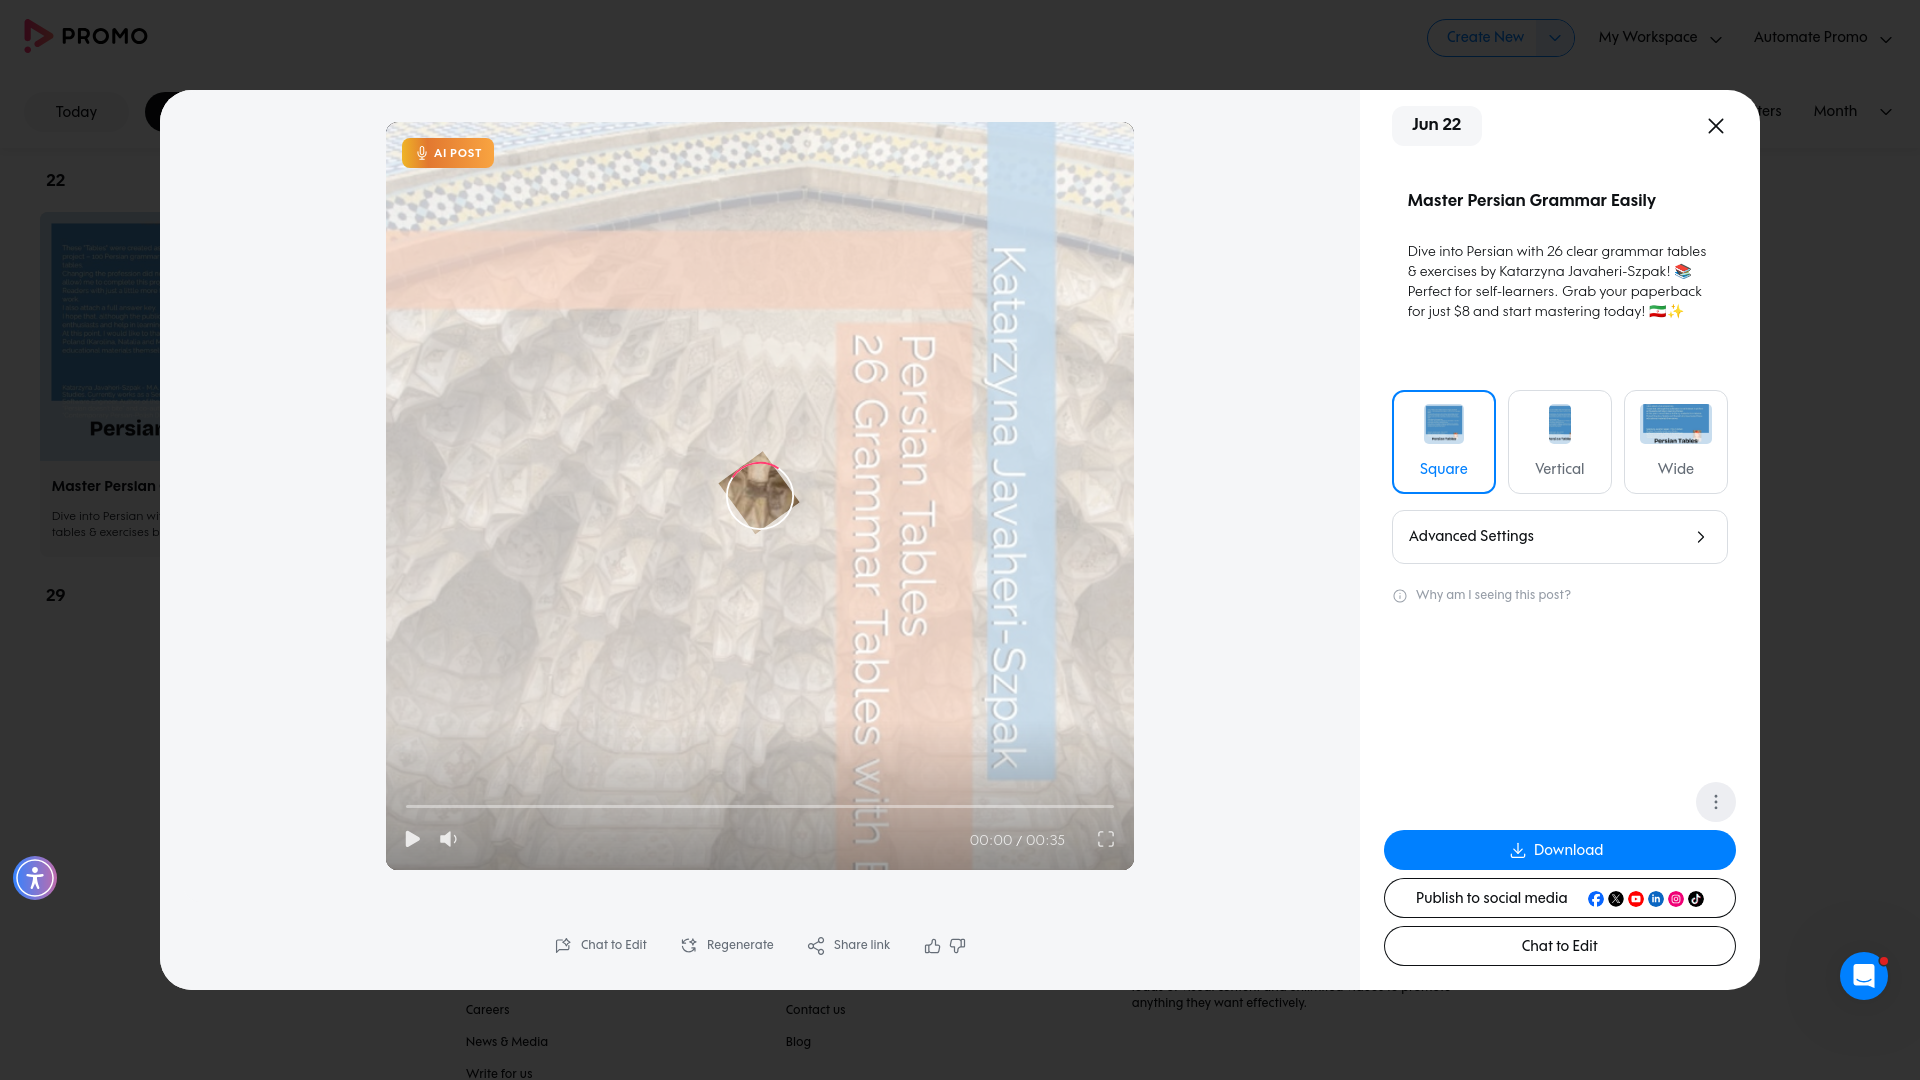The width and height of the screenshot is (1920, 1080).
Task: Open the three-dot more options menu
Action: tap(1715, 802)
